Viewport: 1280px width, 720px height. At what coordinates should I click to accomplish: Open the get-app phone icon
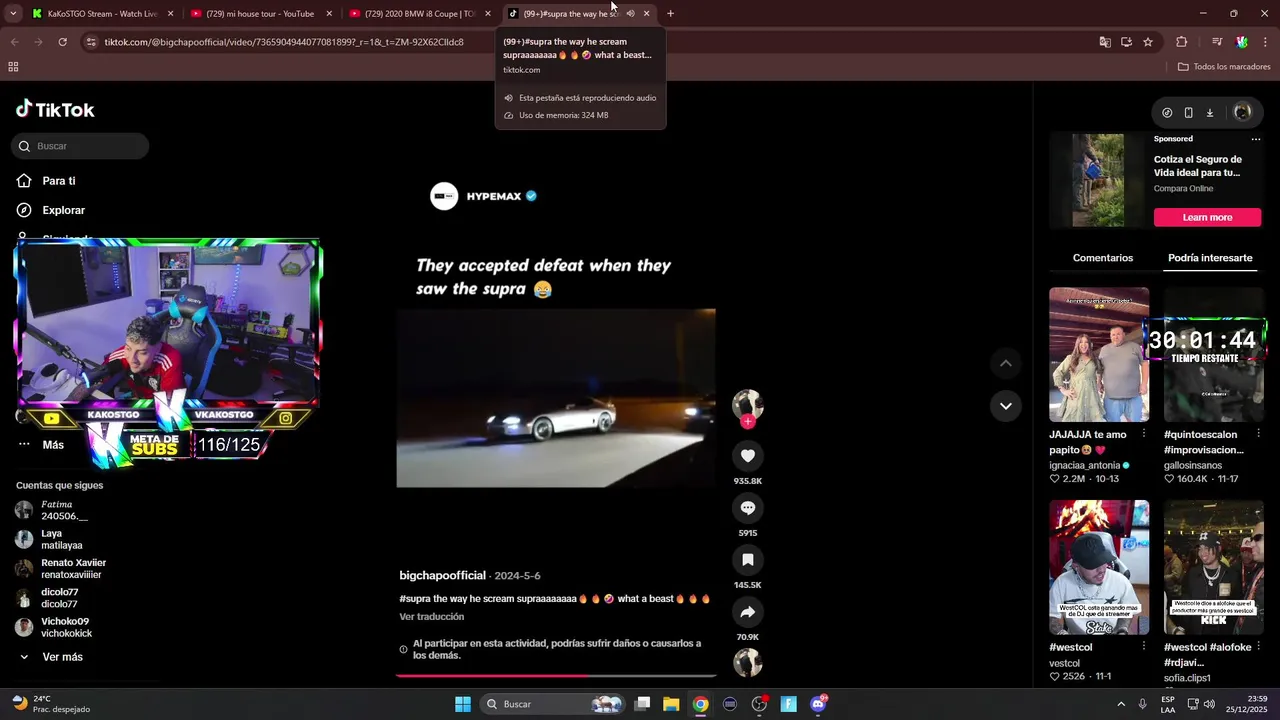pos(1188,113)
